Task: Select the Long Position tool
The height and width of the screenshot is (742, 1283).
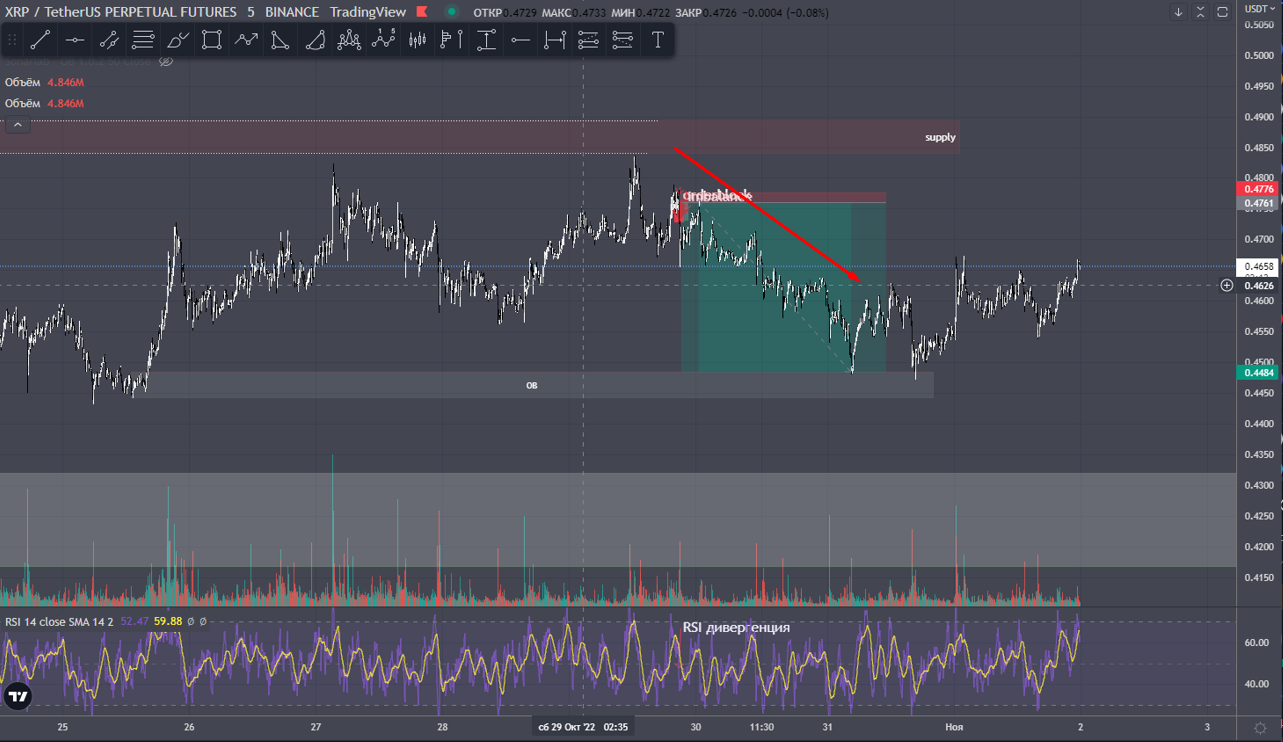Action: (589, 40)
